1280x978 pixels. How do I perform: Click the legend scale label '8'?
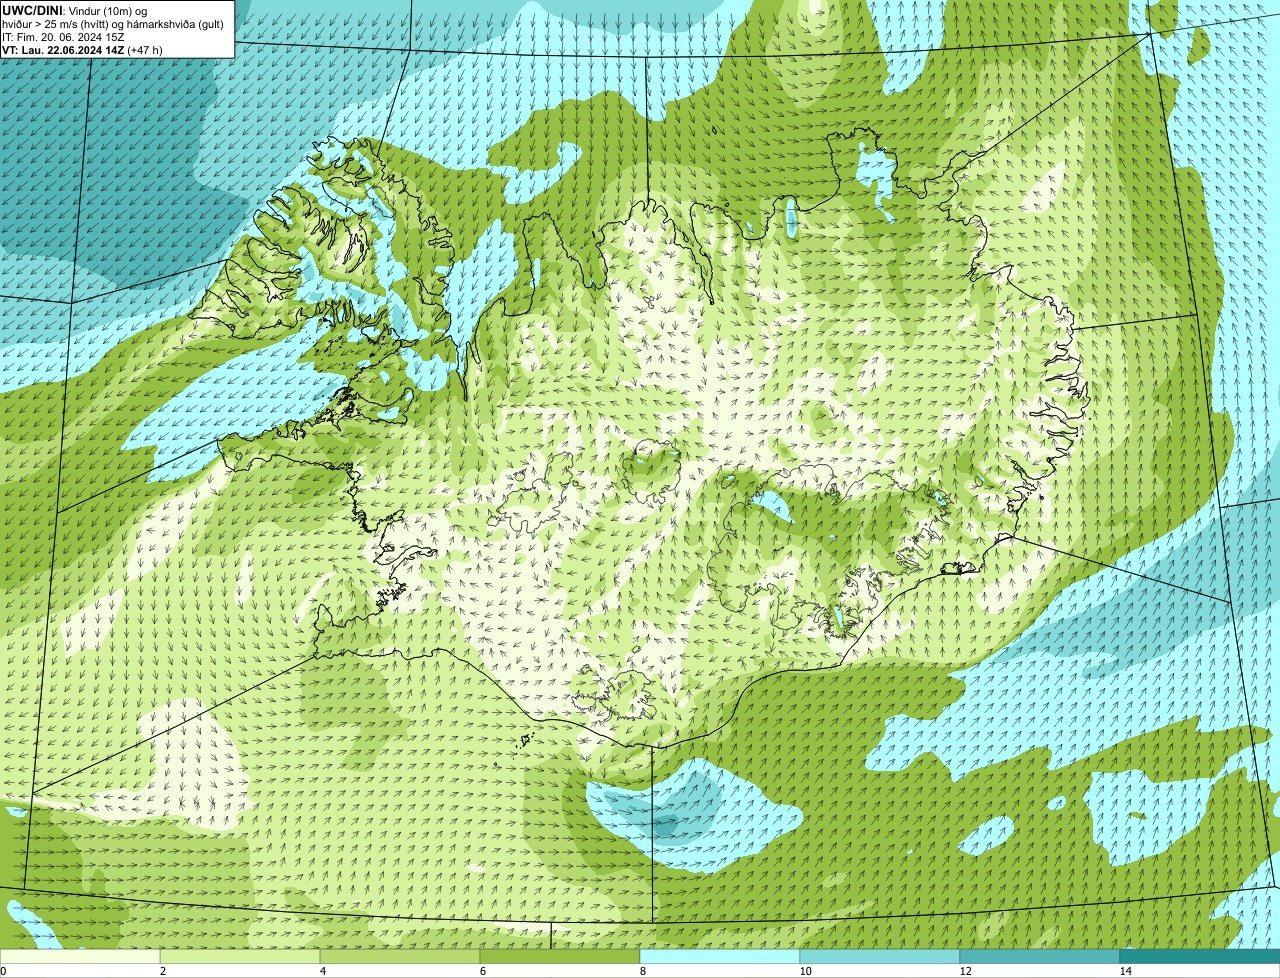[x=642, y=971]
